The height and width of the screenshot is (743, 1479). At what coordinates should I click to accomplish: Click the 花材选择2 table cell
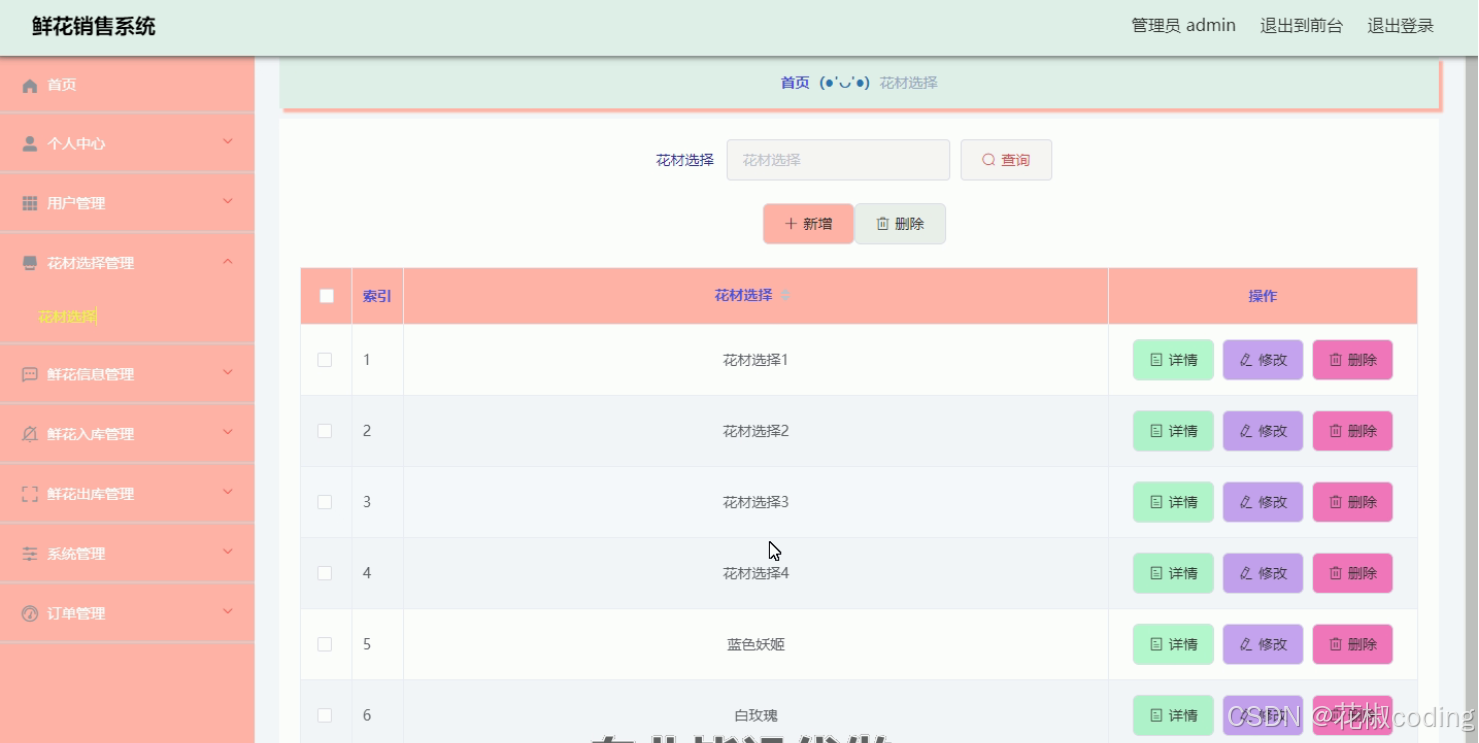pyautogui.click(x=756, y=431)
